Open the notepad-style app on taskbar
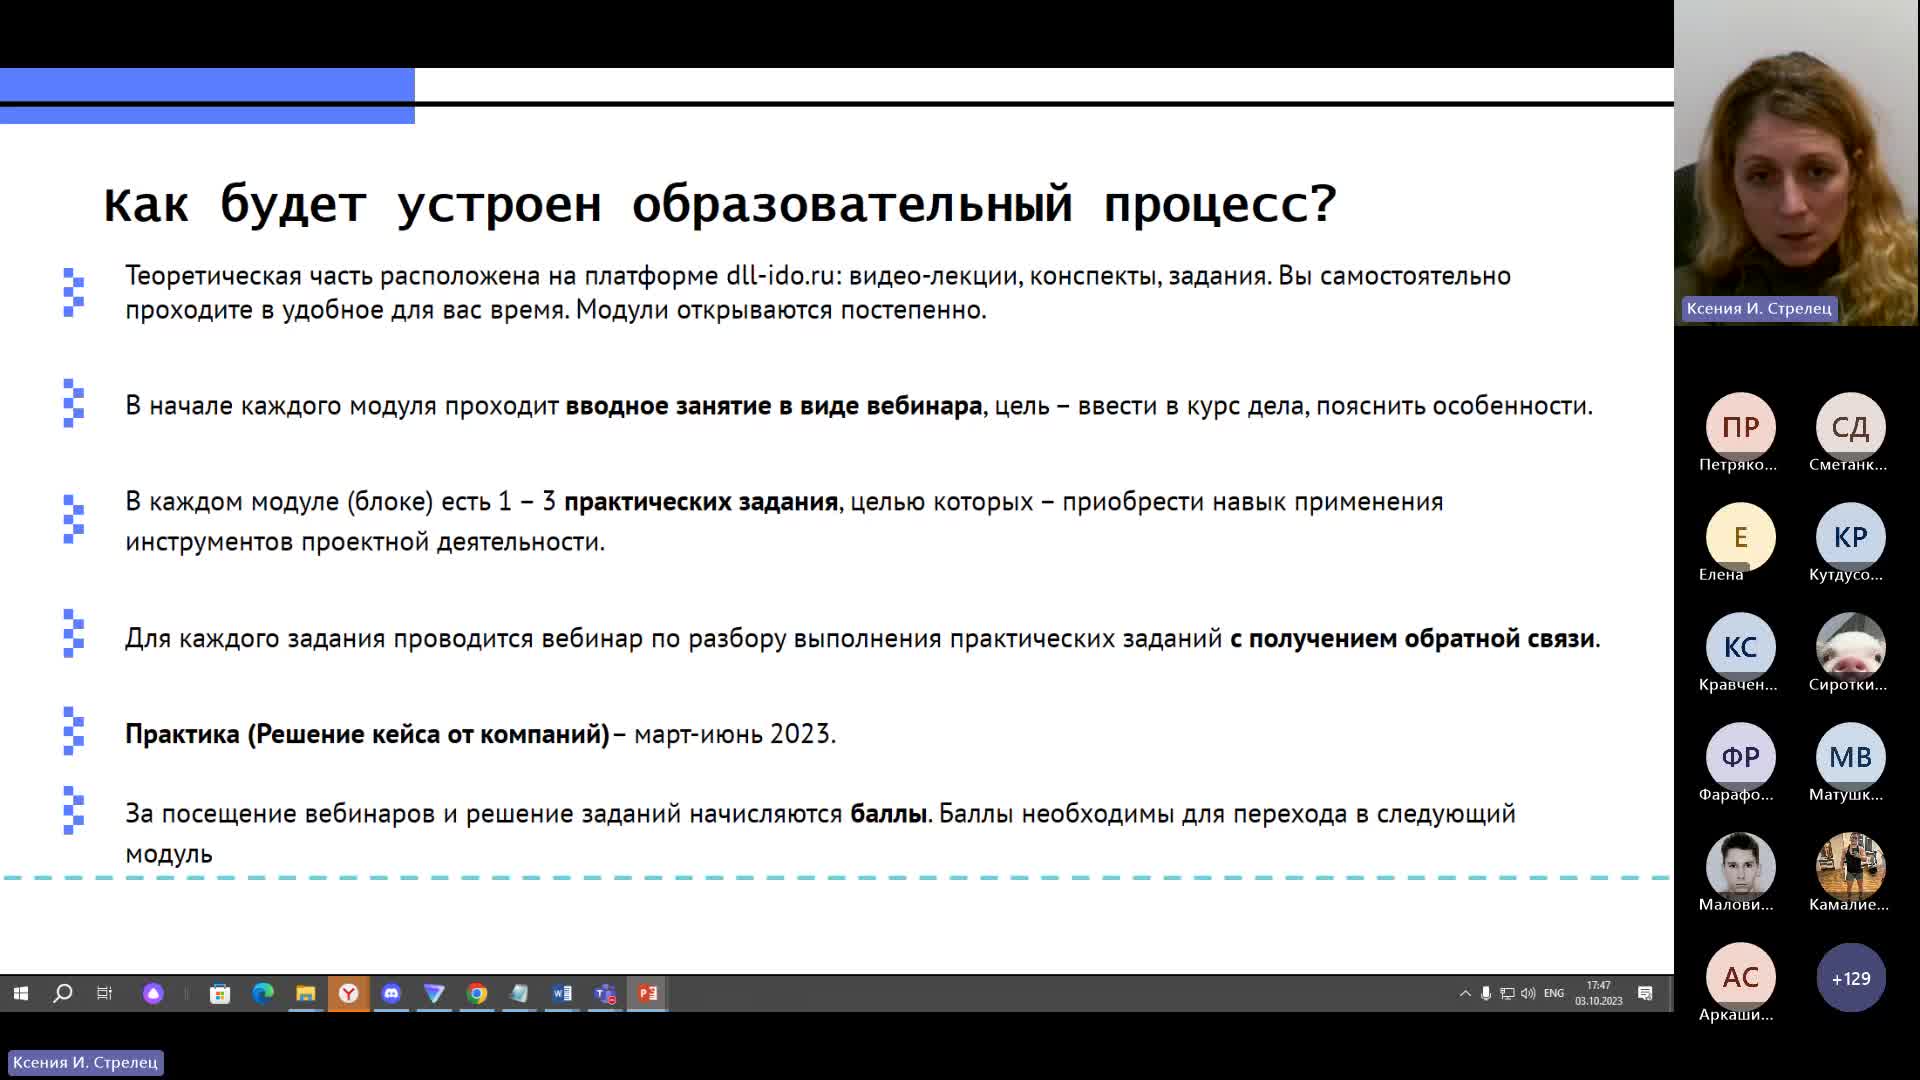 click(x=519, y=993)
